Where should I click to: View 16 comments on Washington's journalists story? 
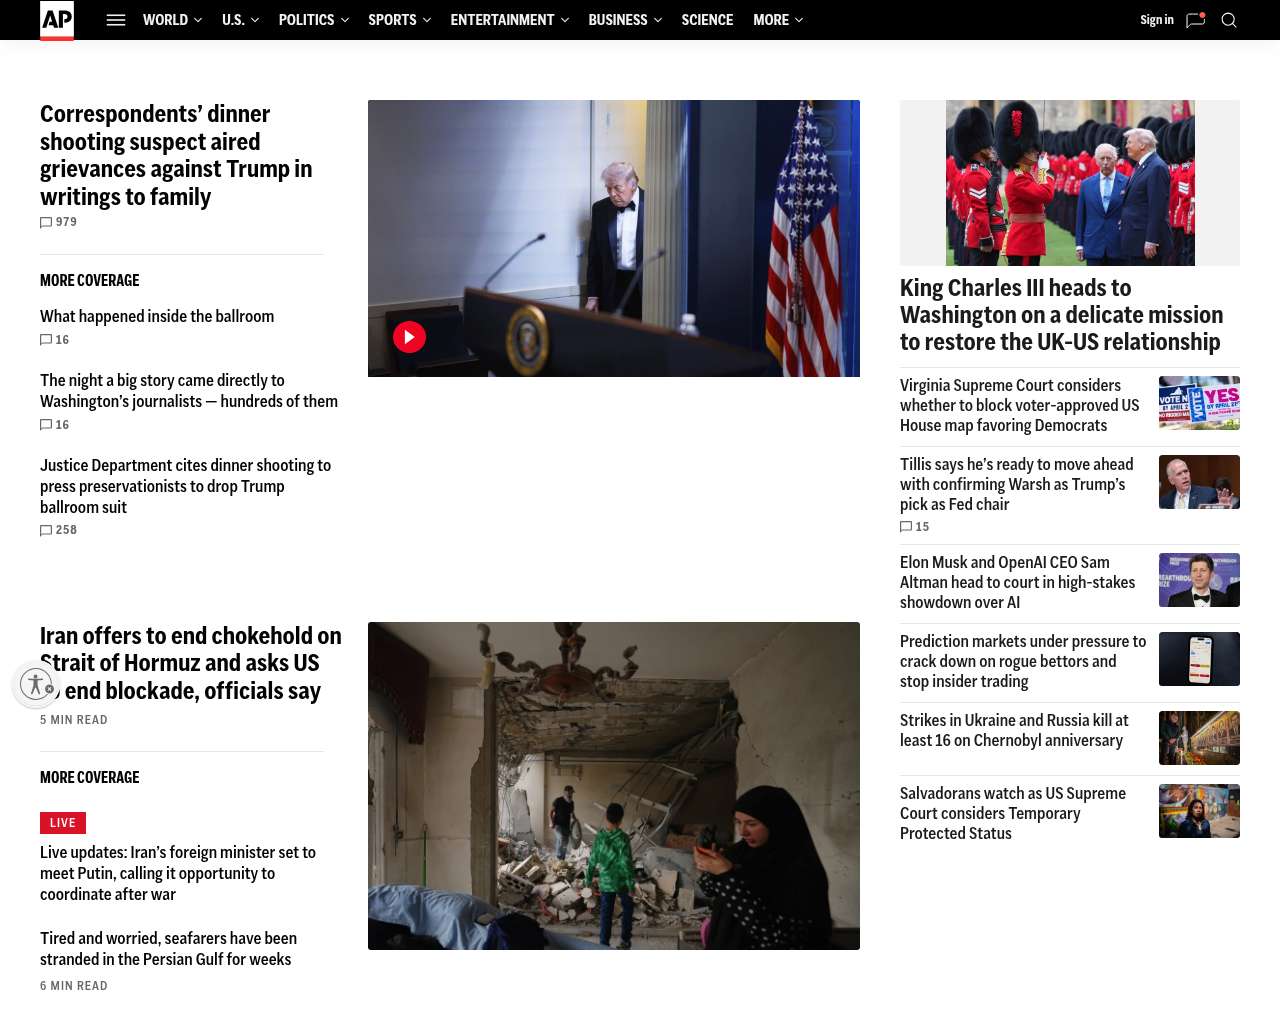[x=55, y=425]
